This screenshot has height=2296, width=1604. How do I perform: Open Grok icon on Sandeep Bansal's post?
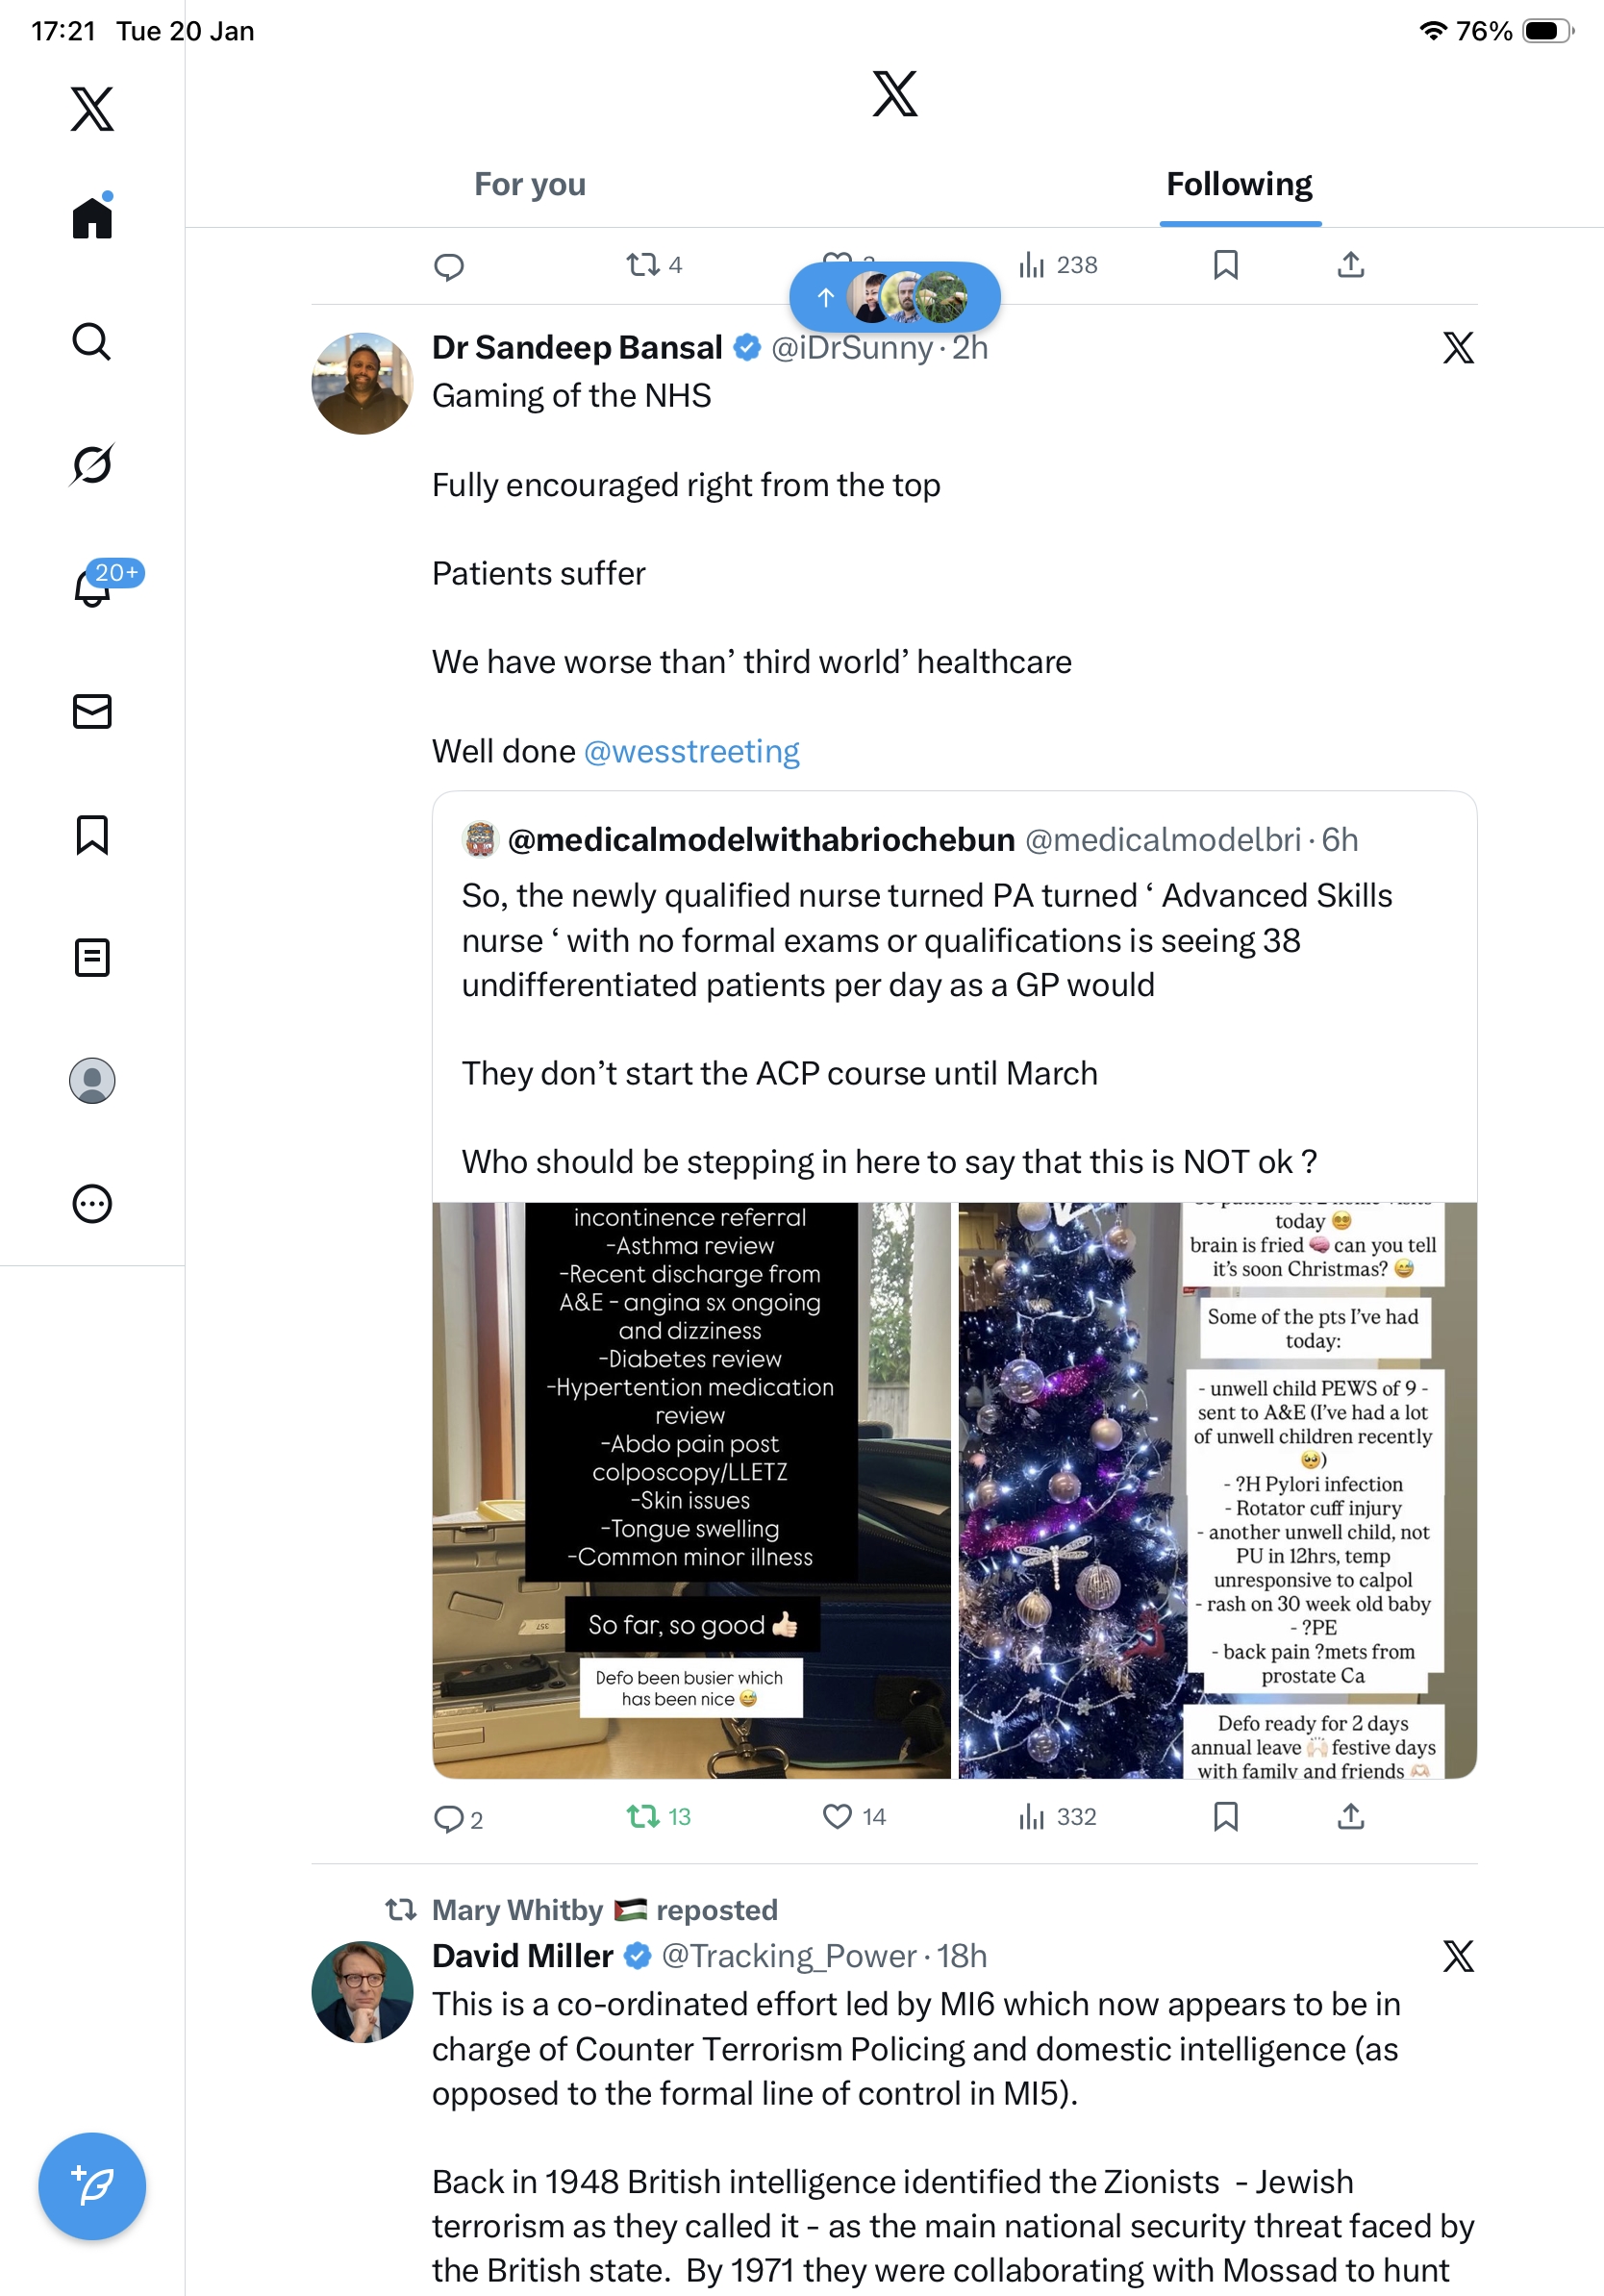1458,348
